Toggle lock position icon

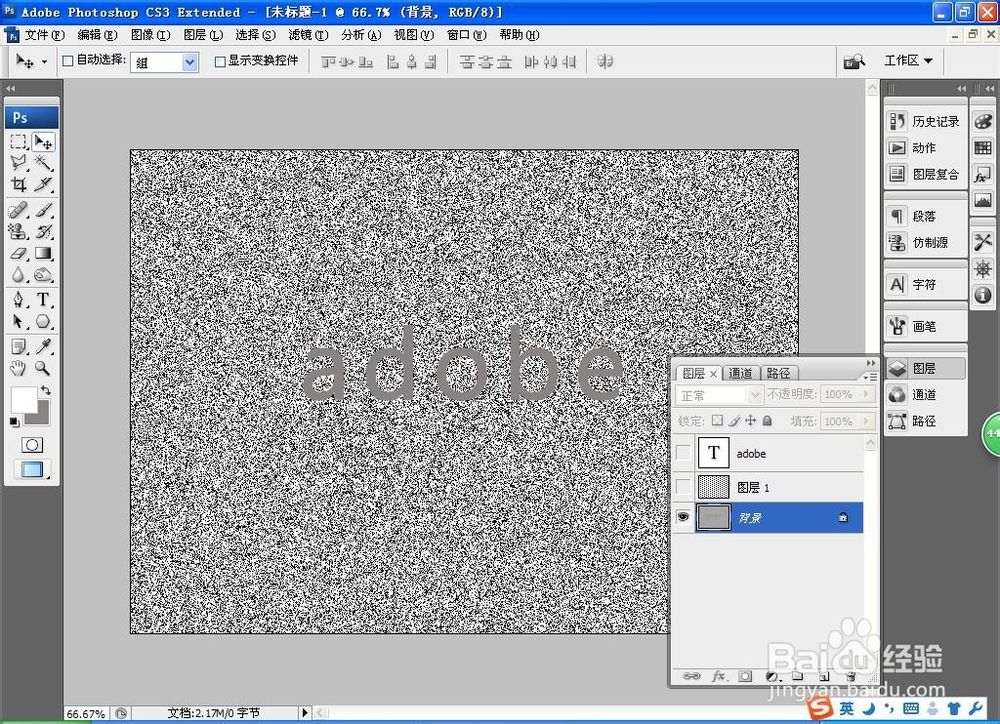tap(751, 420)
